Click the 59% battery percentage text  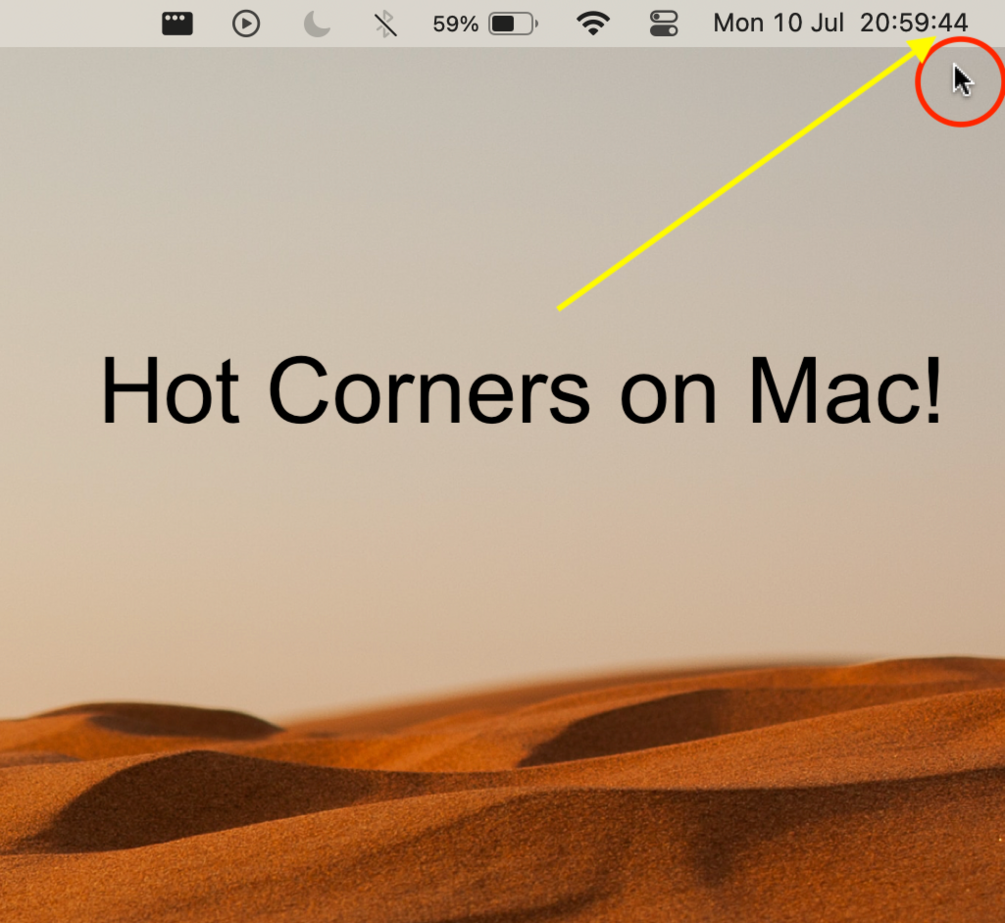click(455, 24)
